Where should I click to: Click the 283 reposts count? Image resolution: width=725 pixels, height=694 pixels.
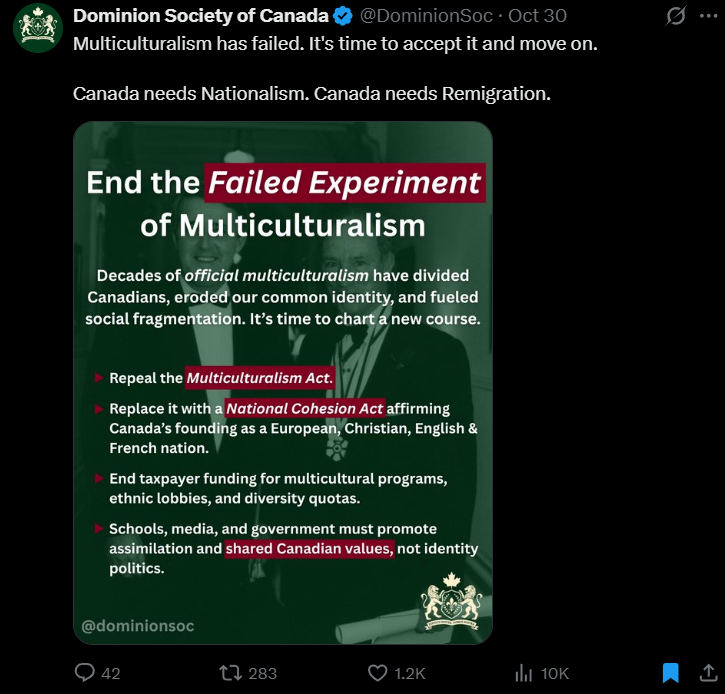262,673
